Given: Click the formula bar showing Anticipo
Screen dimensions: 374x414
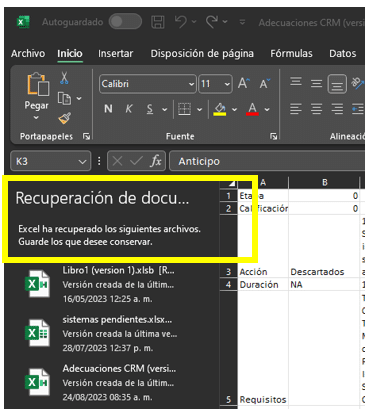Looking at the screenshot, I should (267, 161).
